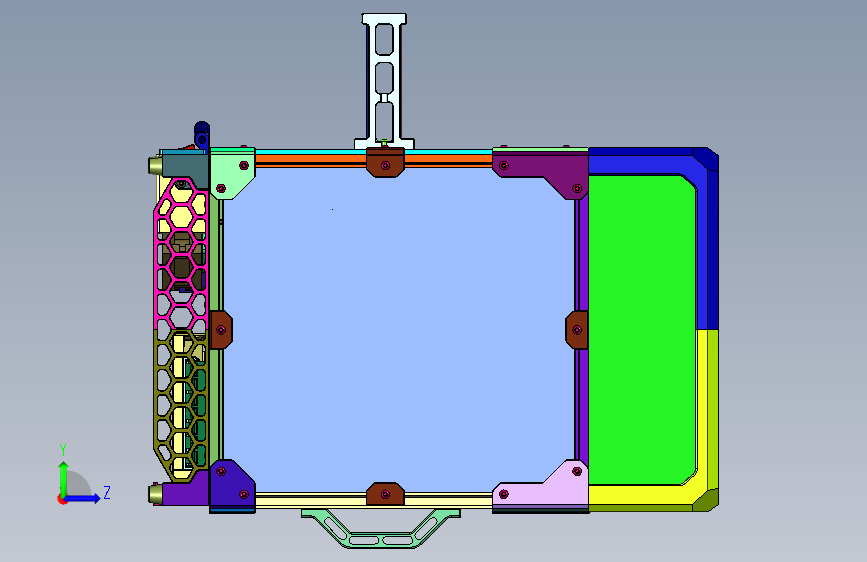This screenshot has width=867, height=562.
Task: Click the red origin dot of the axis triad
Action: 62,499
